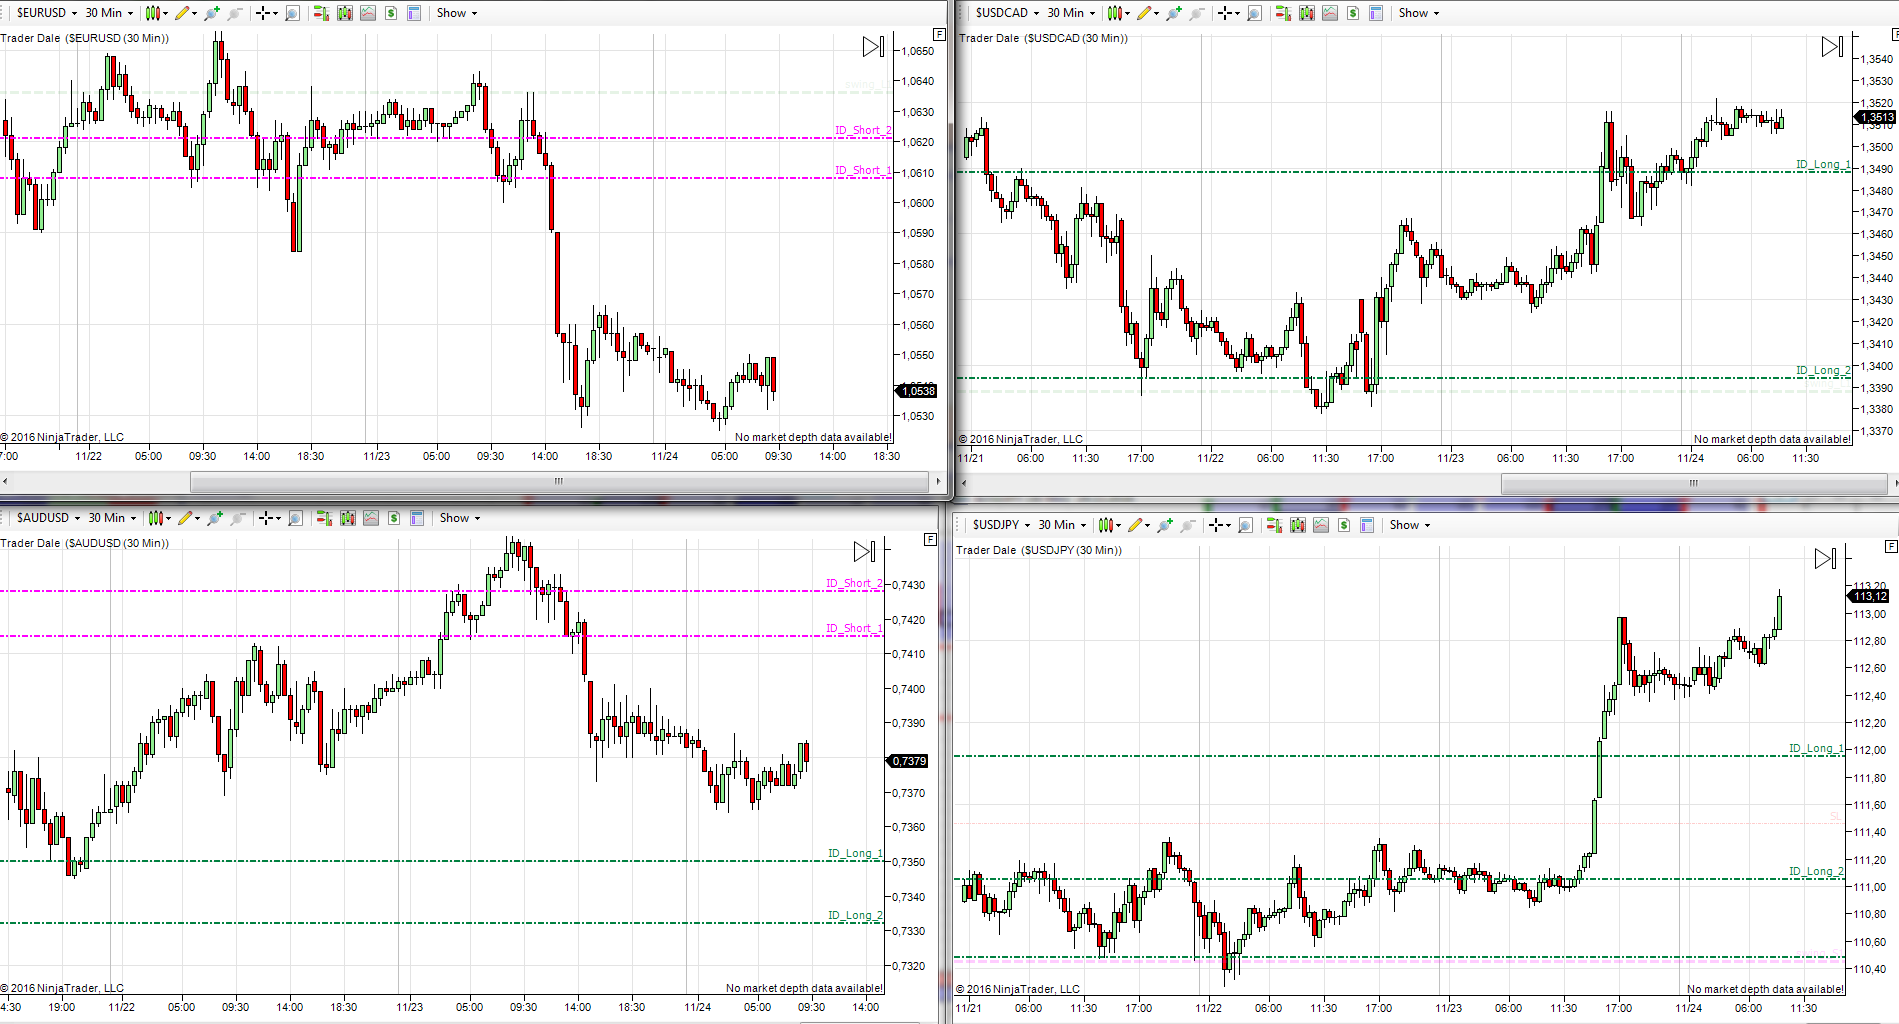The image size is (1899, 1024).
Task: Select the 0,7379 price marker on AUDUSD
Action: (907, 761)
